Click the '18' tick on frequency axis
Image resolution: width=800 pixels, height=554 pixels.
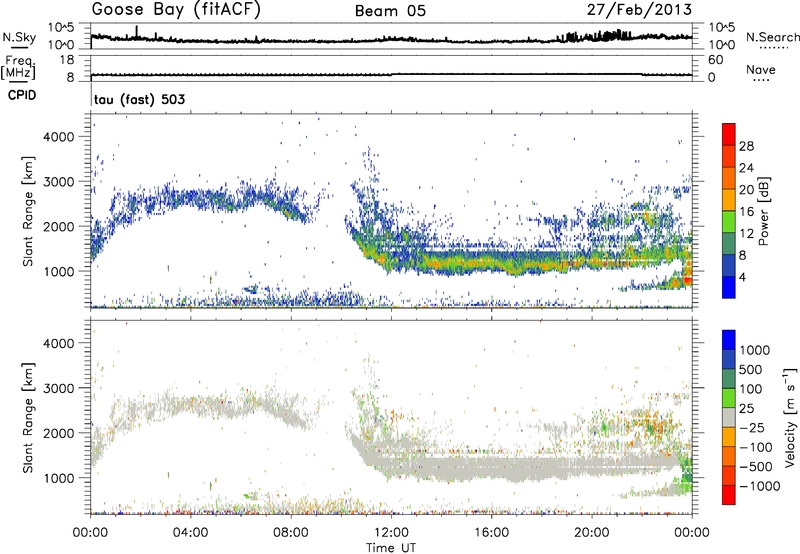click(67, 60)
